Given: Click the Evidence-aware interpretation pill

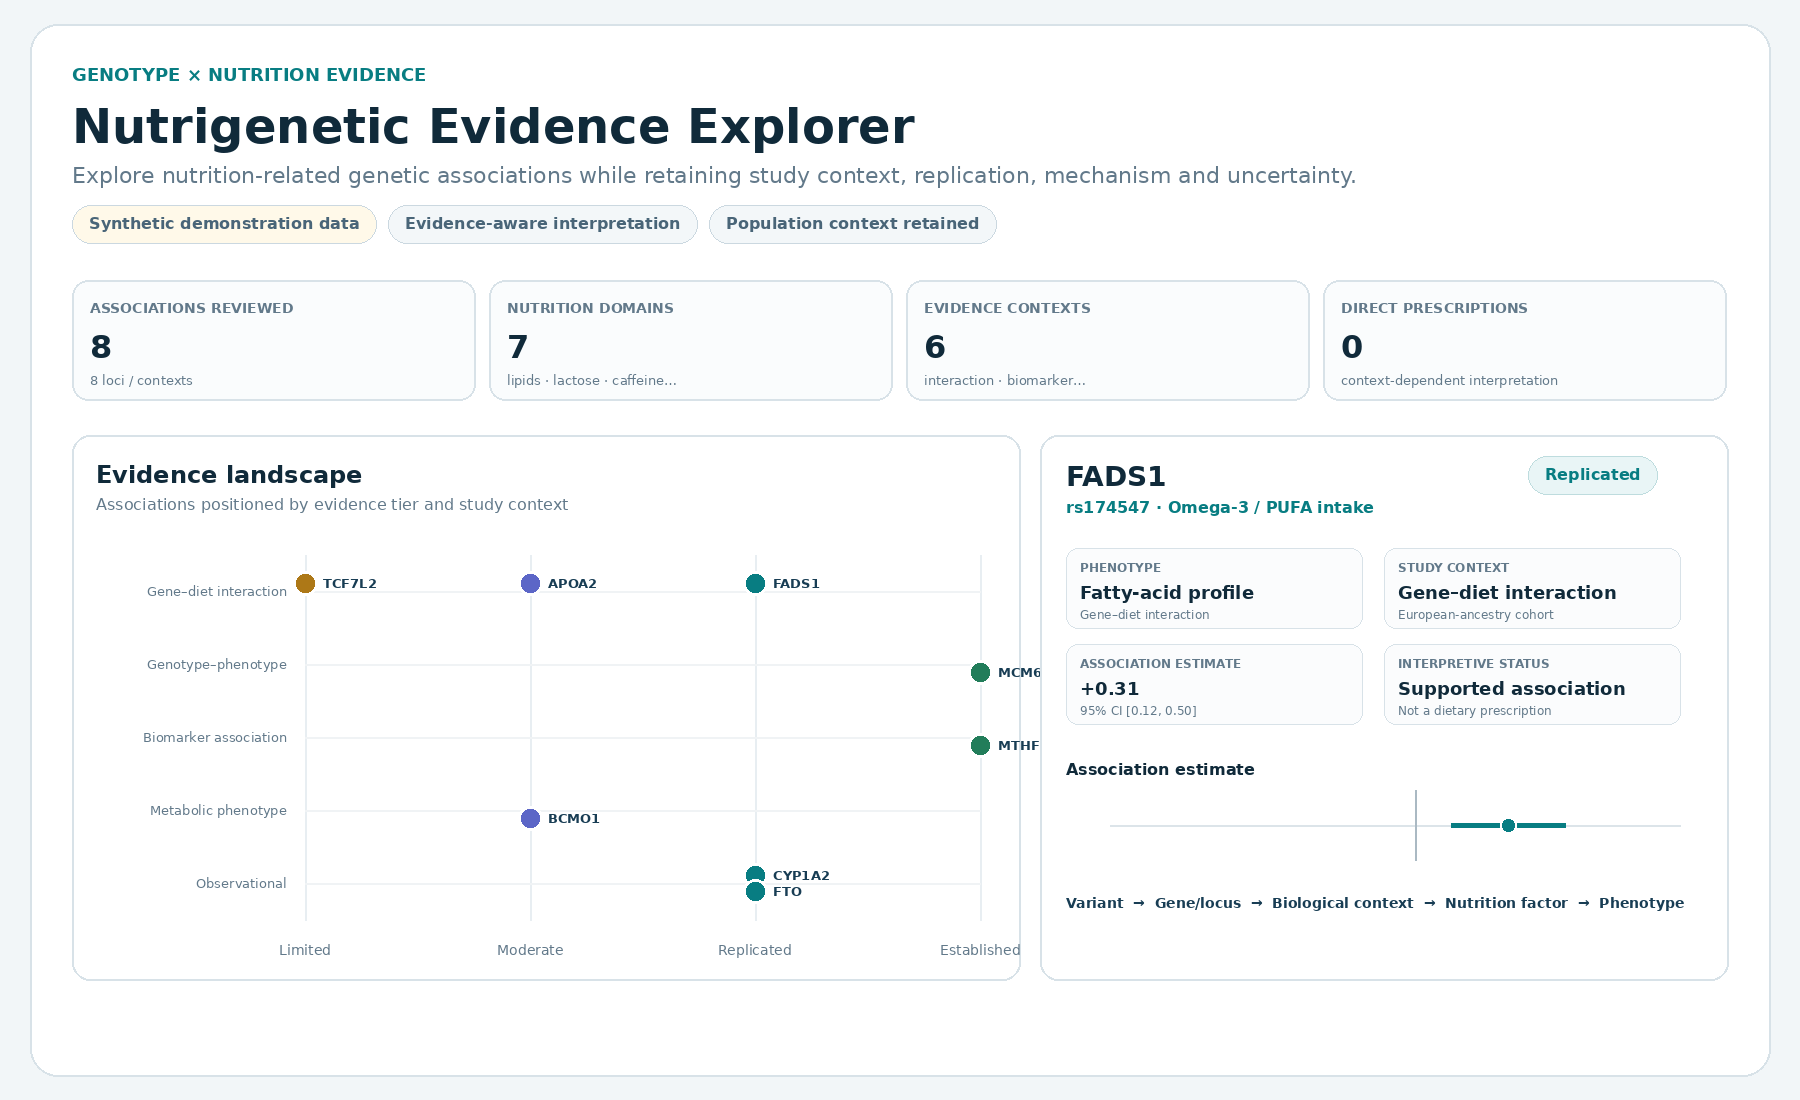Looking at the screenshot, I should pos(543,224).
